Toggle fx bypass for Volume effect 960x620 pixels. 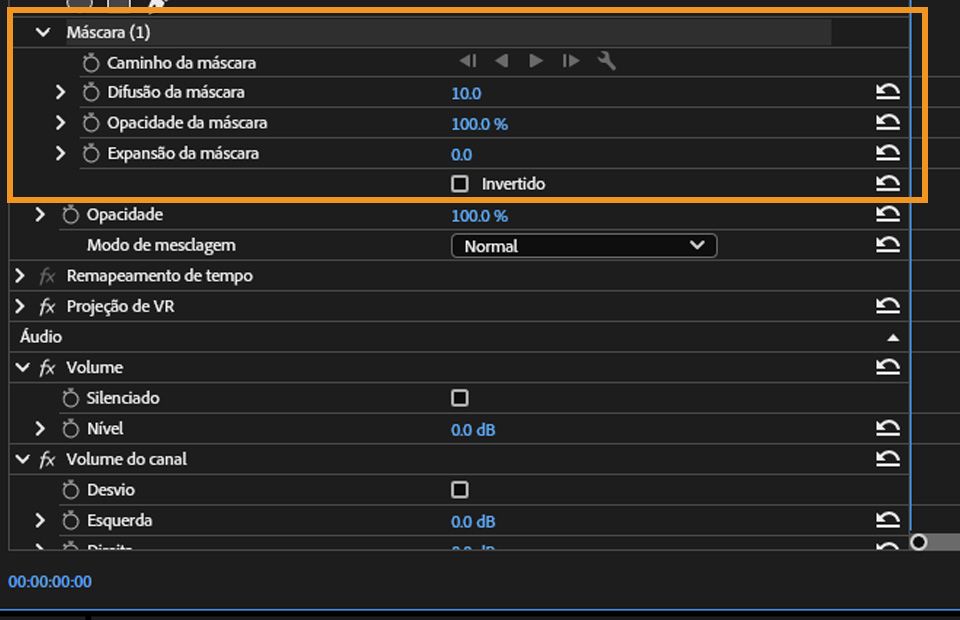[47, 368]
